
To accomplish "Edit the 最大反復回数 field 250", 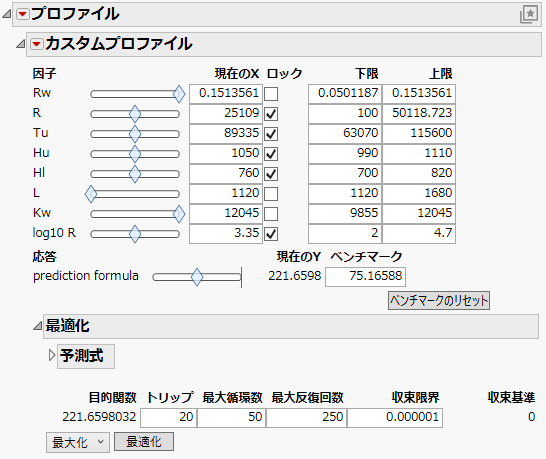I will [x=306, y=418].
